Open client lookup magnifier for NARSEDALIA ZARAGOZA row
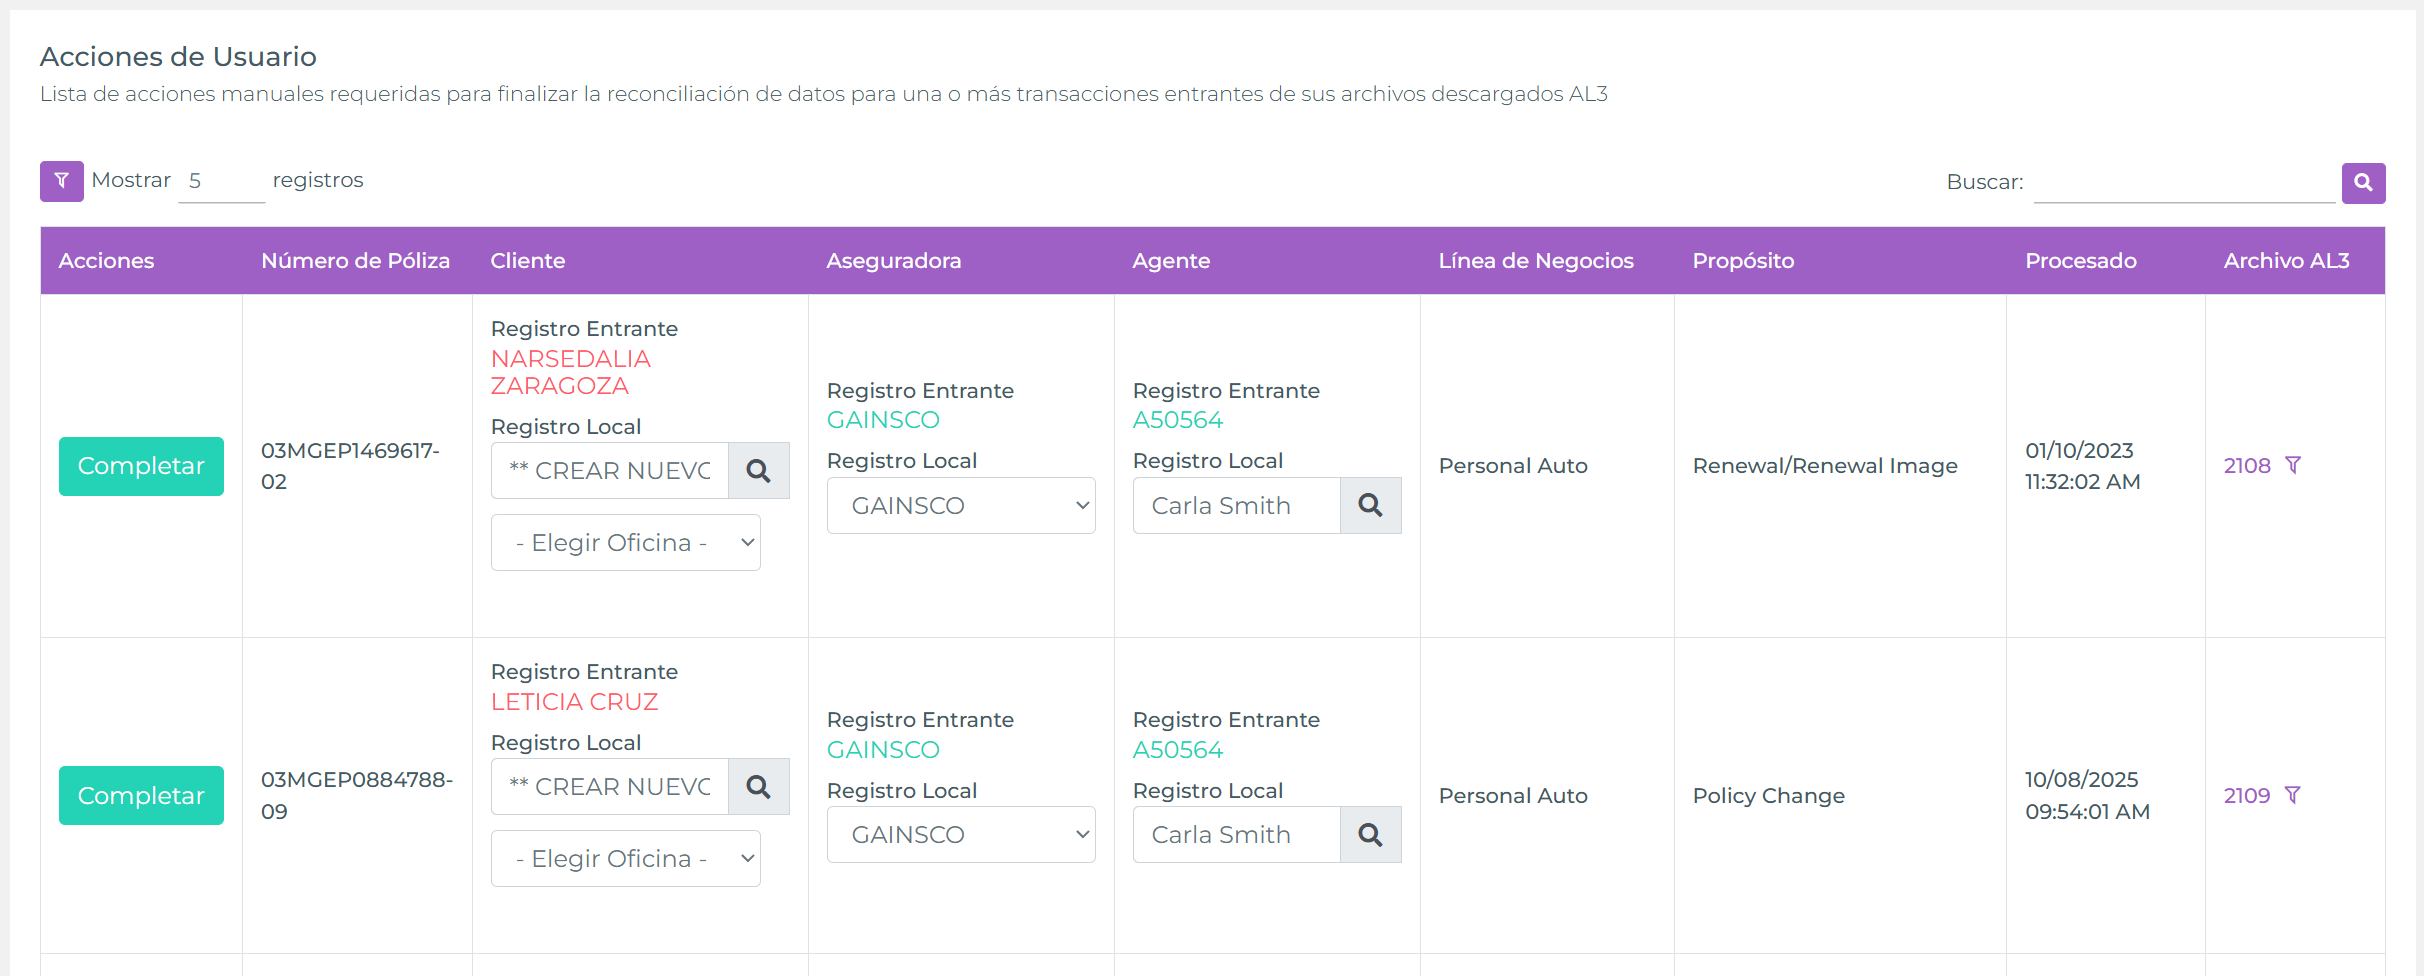 click(x=759, y=470)
